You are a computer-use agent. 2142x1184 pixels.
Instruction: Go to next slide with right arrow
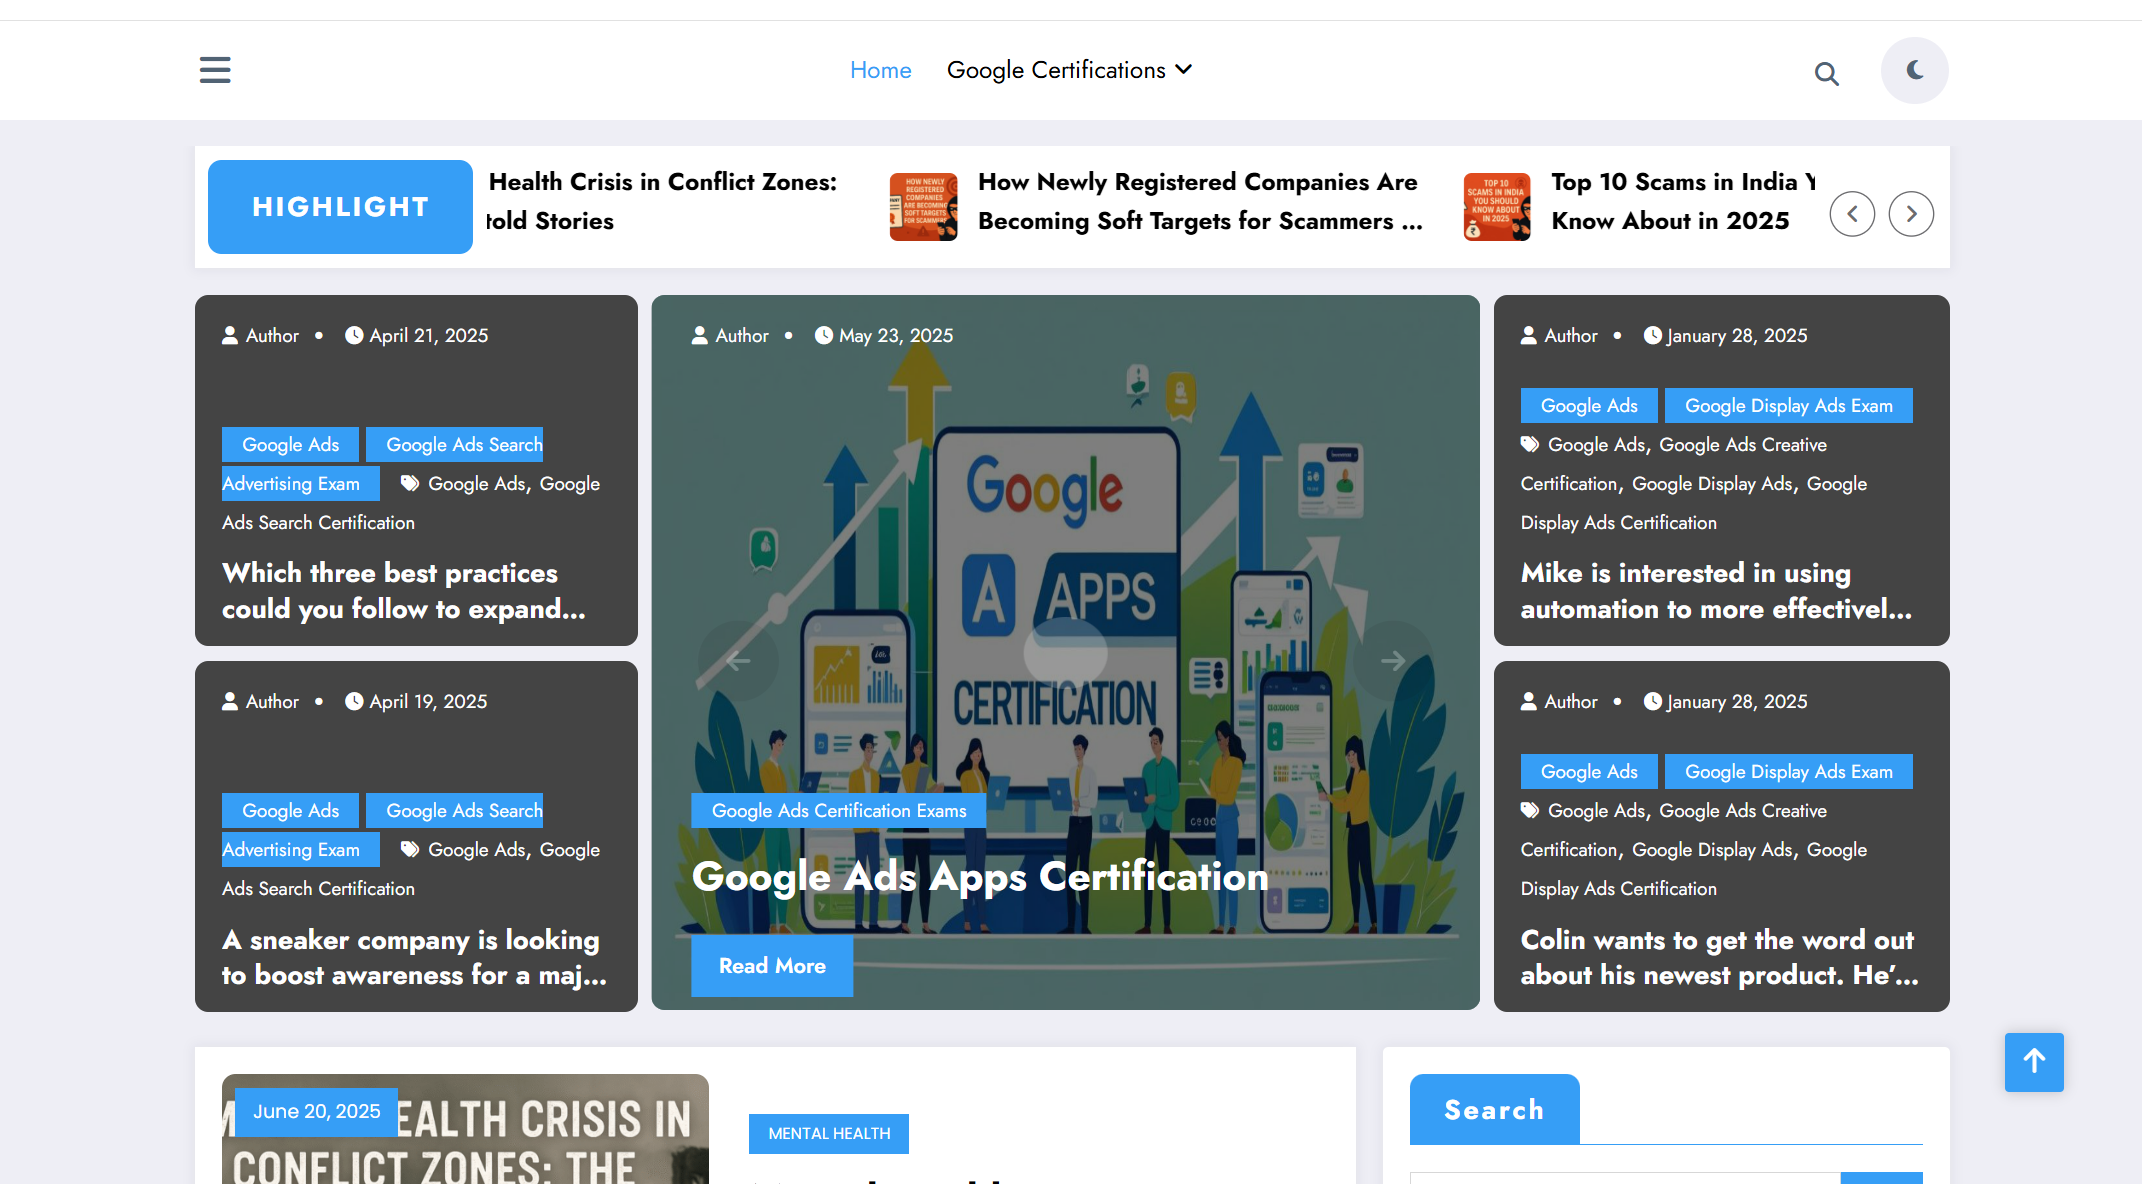1393,660
